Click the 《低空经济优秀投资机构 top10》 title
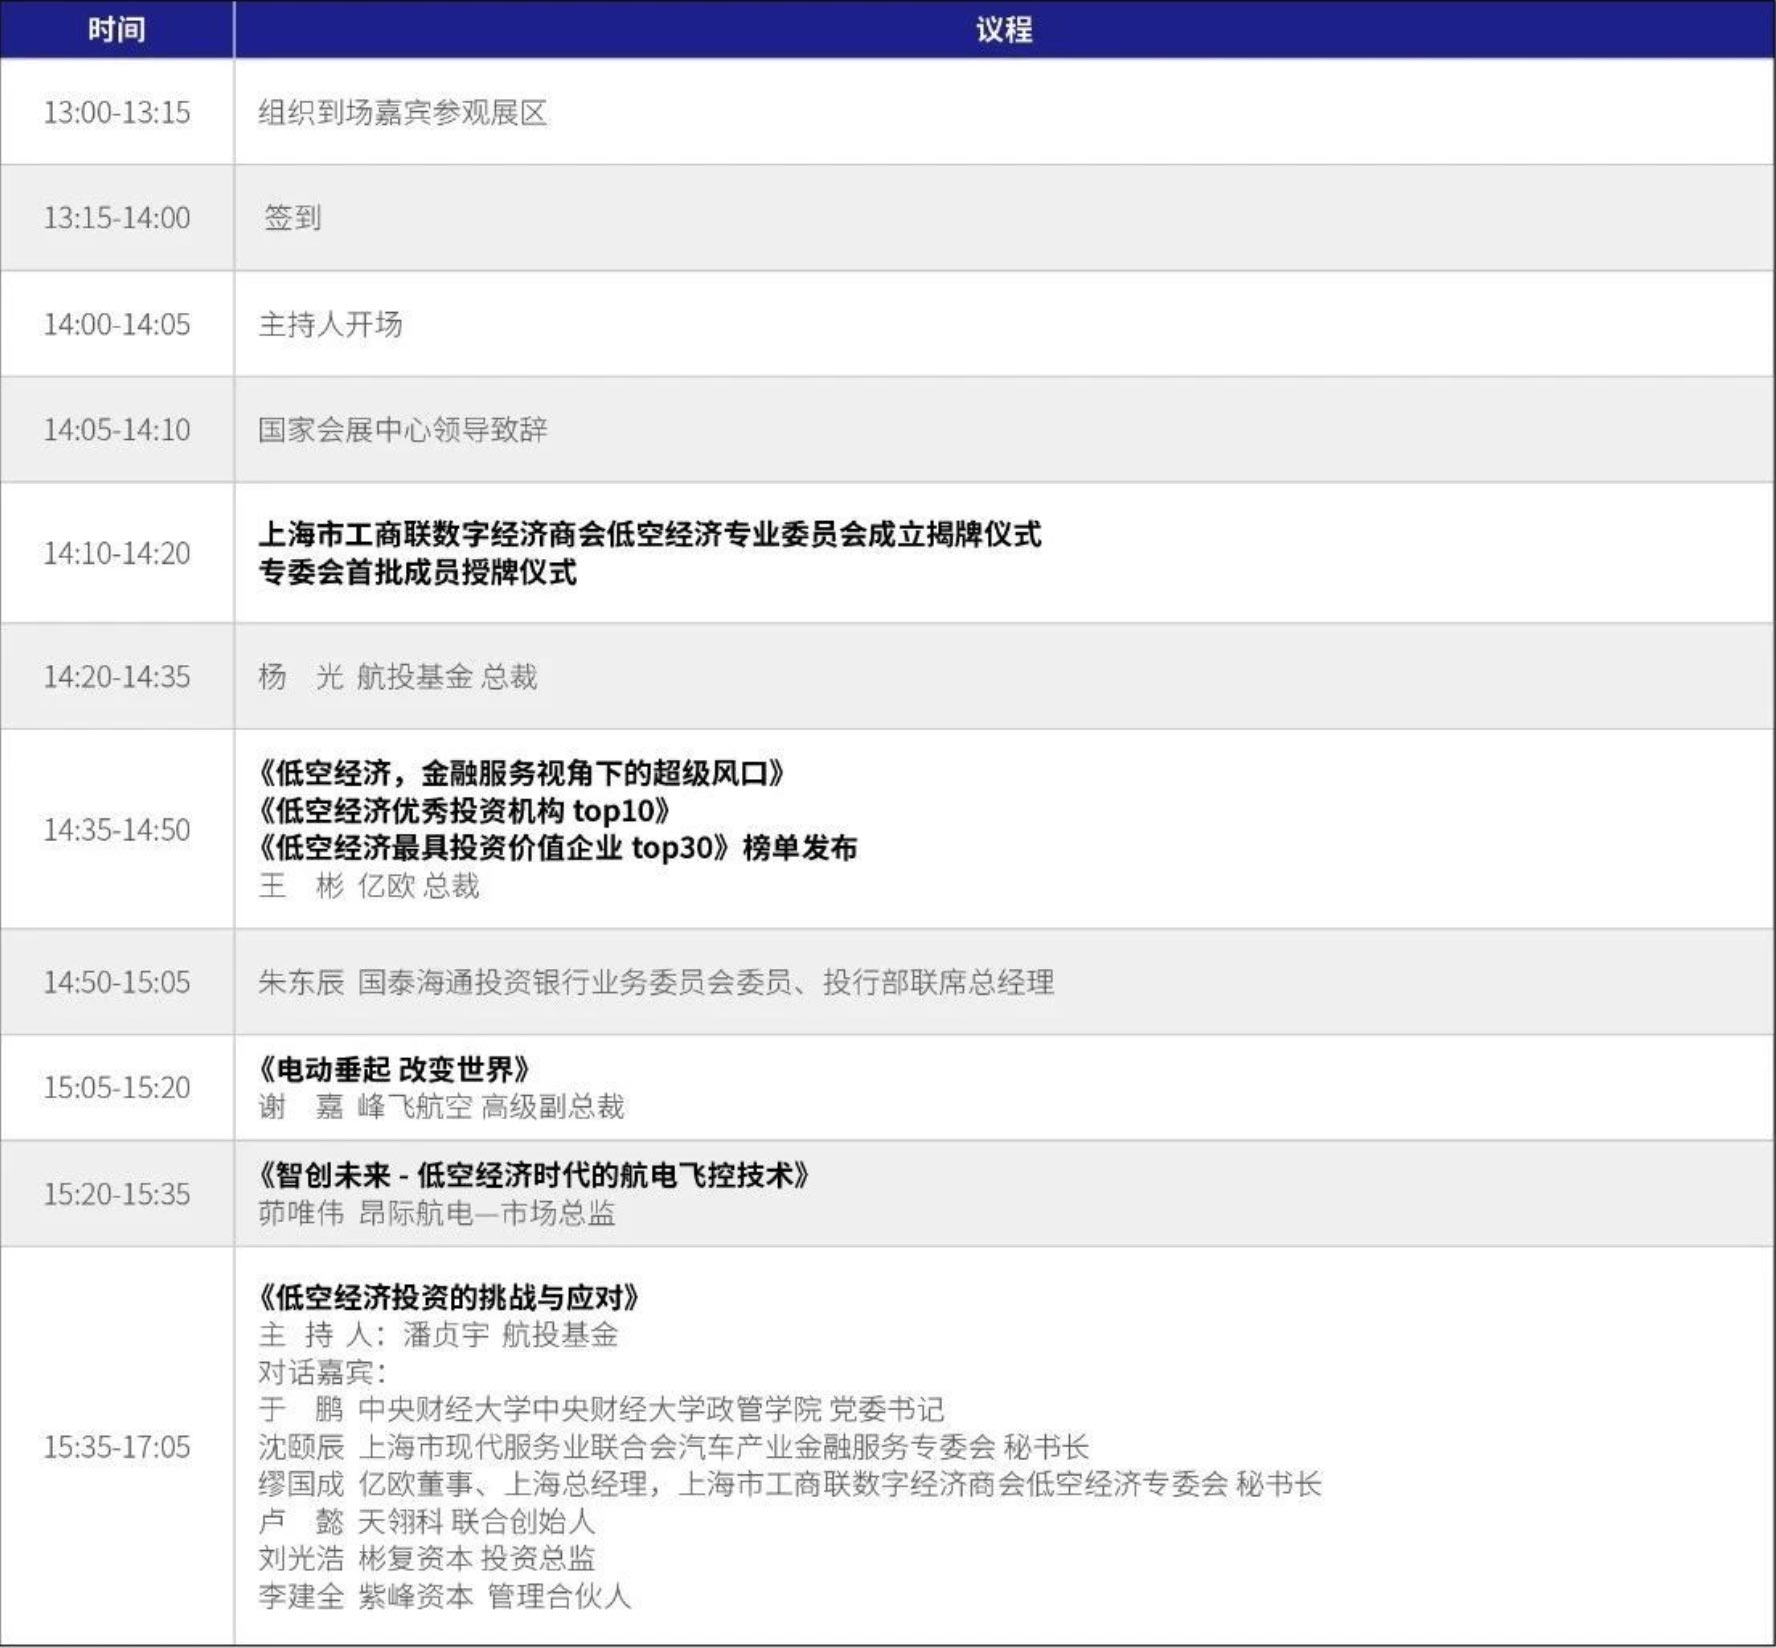Screen dimensions: 1776x1648 (463, 810)
